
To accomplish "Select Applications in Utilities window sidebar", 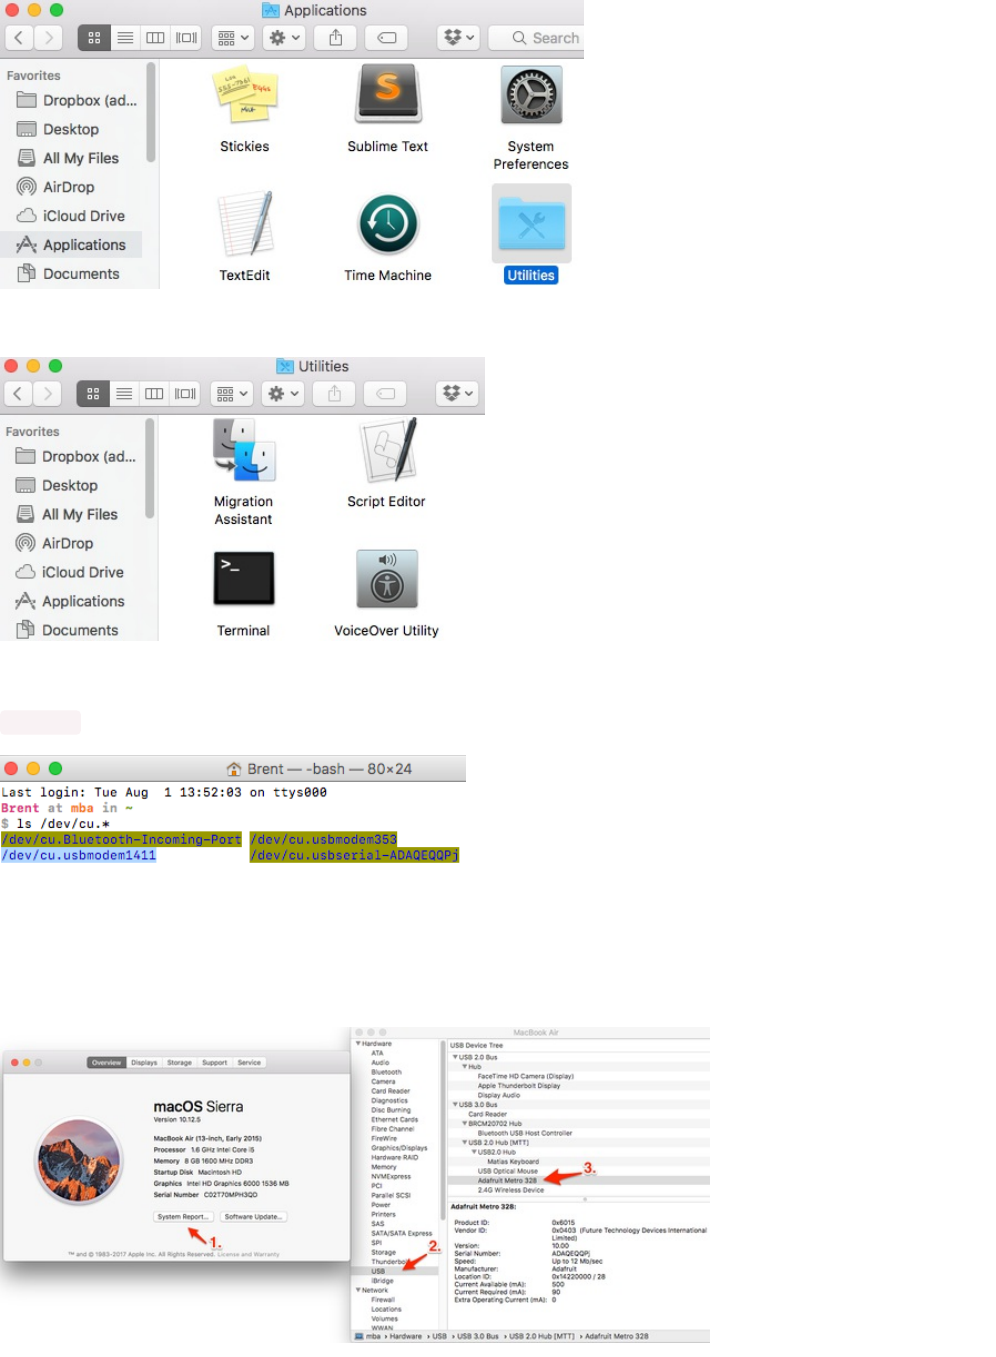I will pos(70,601).
